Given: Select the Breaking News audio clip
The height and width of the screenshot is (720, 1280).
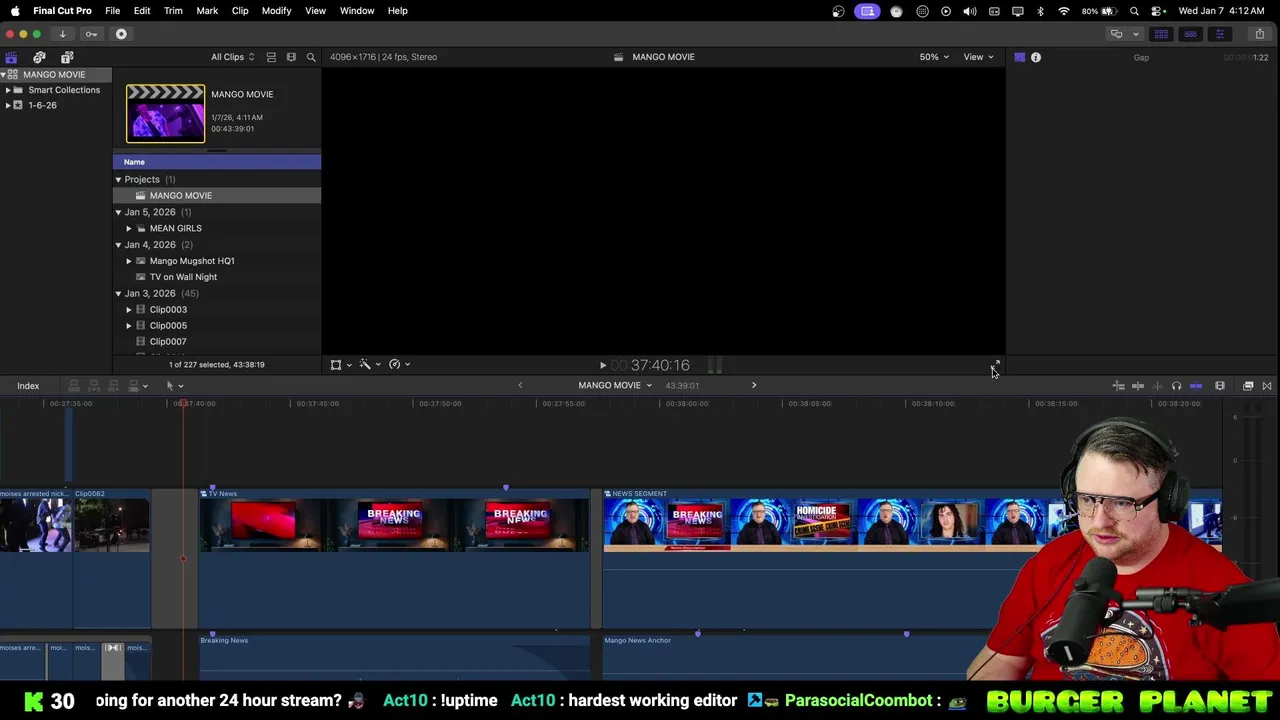Looking at the screenshot, I should pyautogui.click(x=394, y=656).
